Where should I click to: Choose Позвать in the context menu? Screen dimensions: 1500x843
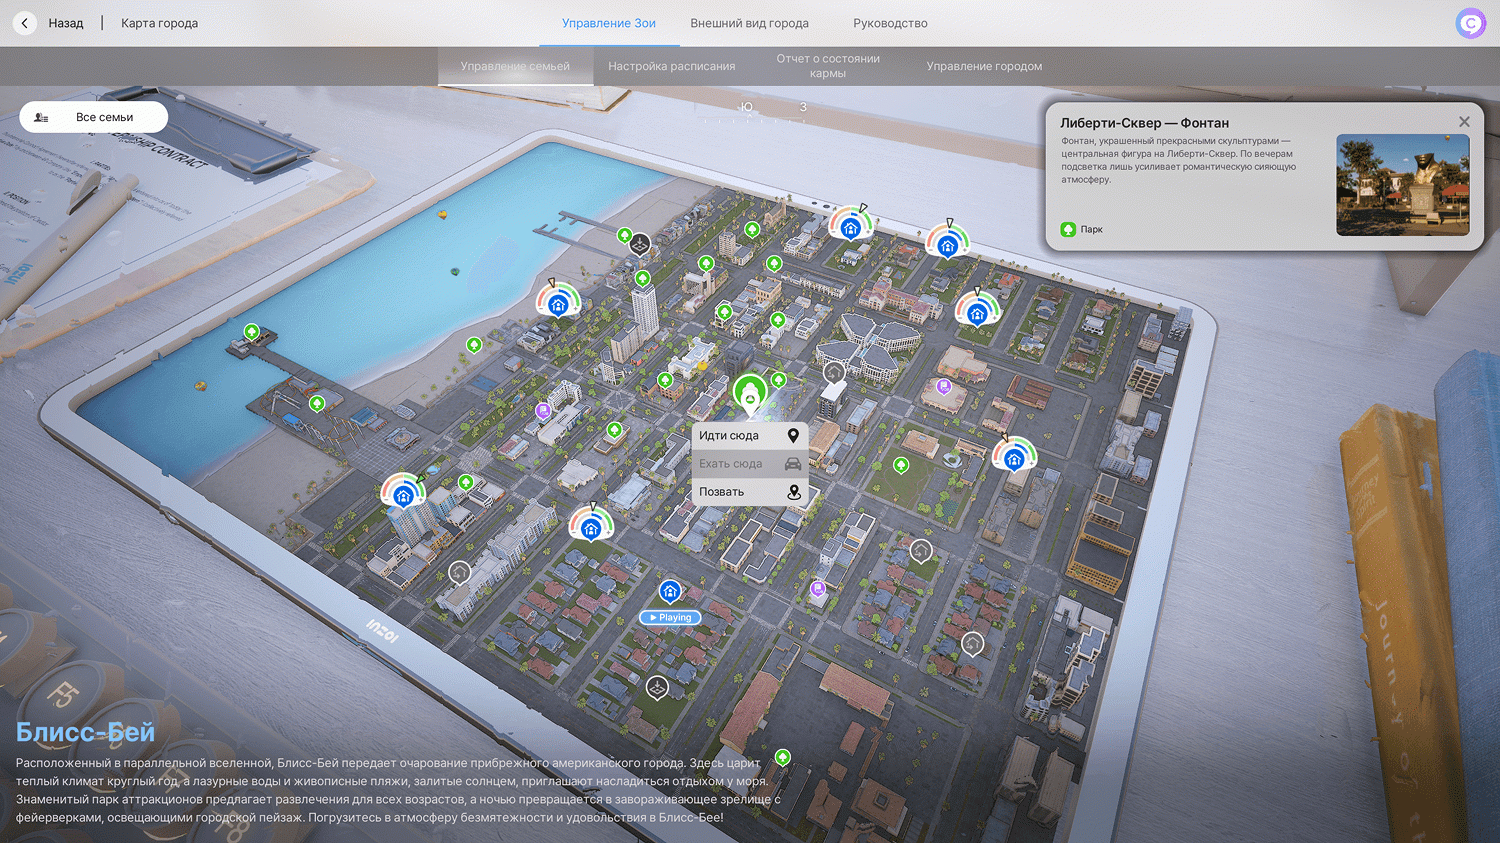[750, 492]
